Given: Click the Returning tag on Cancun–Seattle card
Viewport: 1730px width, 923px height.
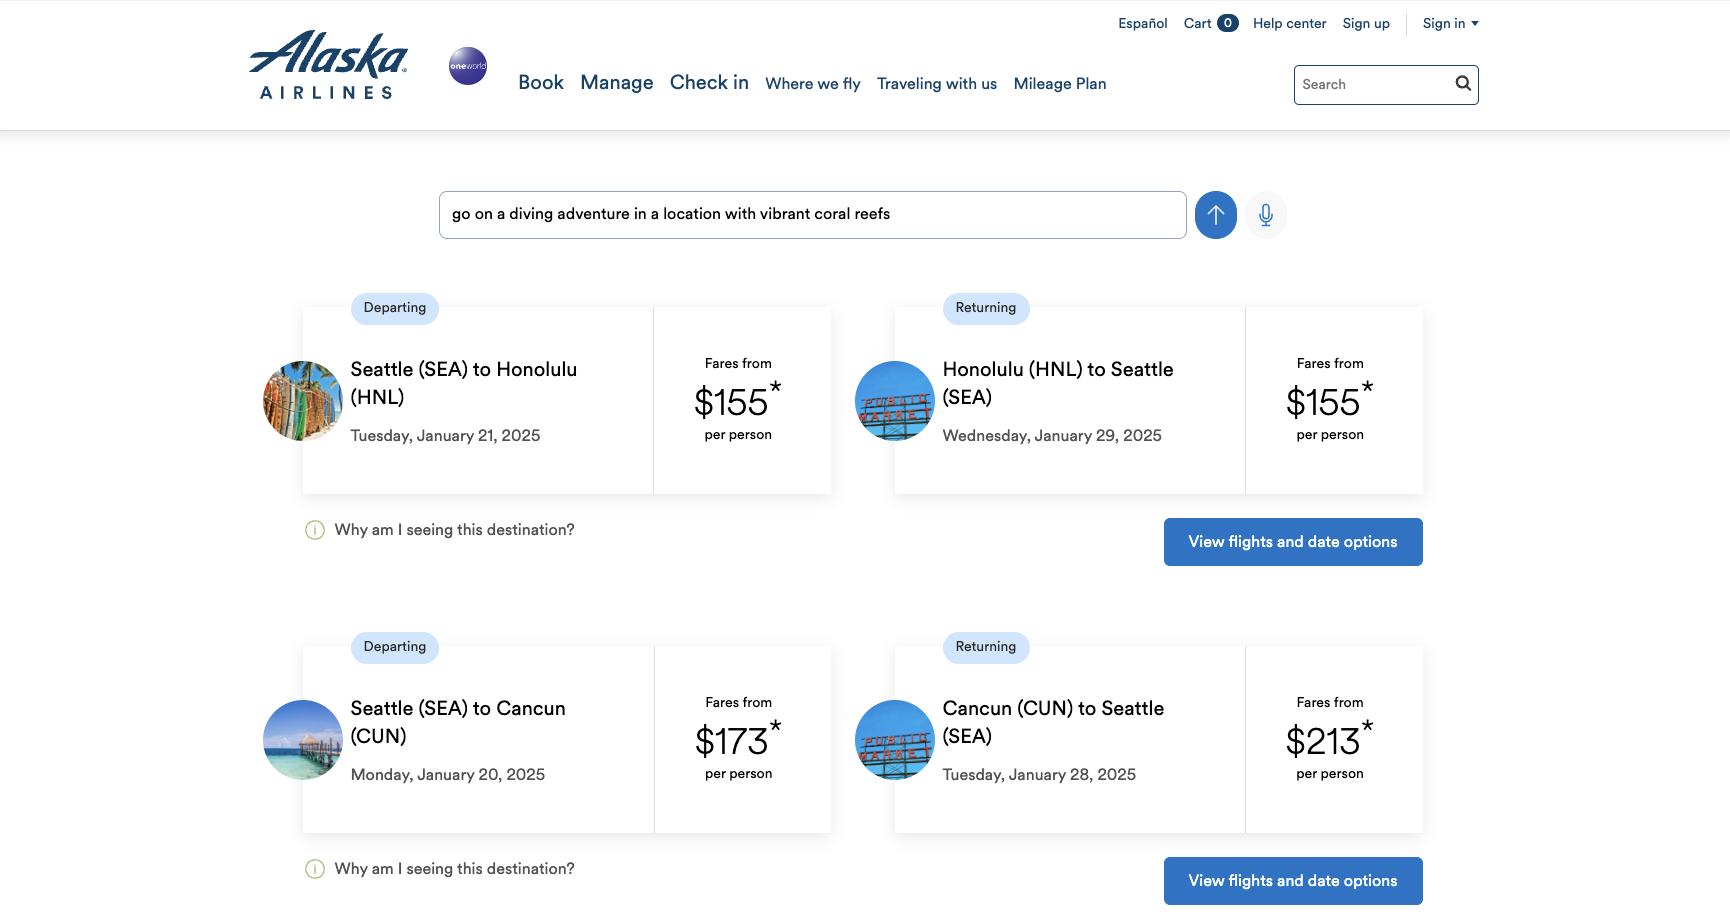Looking at the screenshot, I should pos(986,647).
